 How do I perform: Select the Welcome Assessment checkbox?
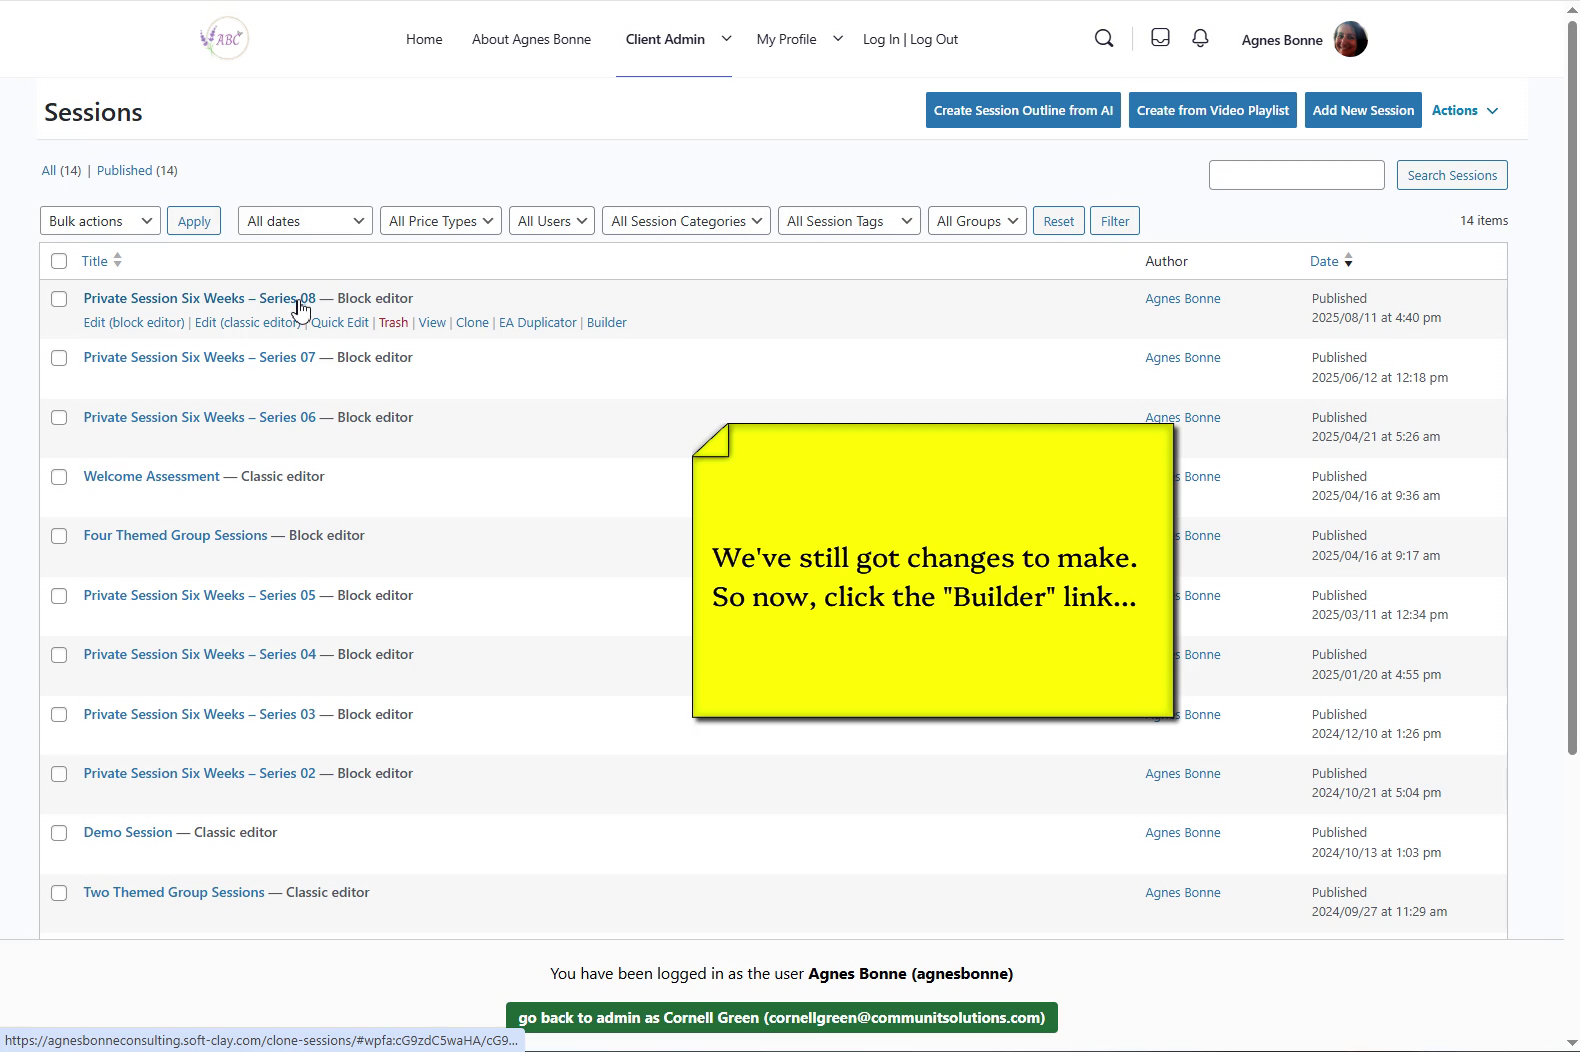click(59, 477)
